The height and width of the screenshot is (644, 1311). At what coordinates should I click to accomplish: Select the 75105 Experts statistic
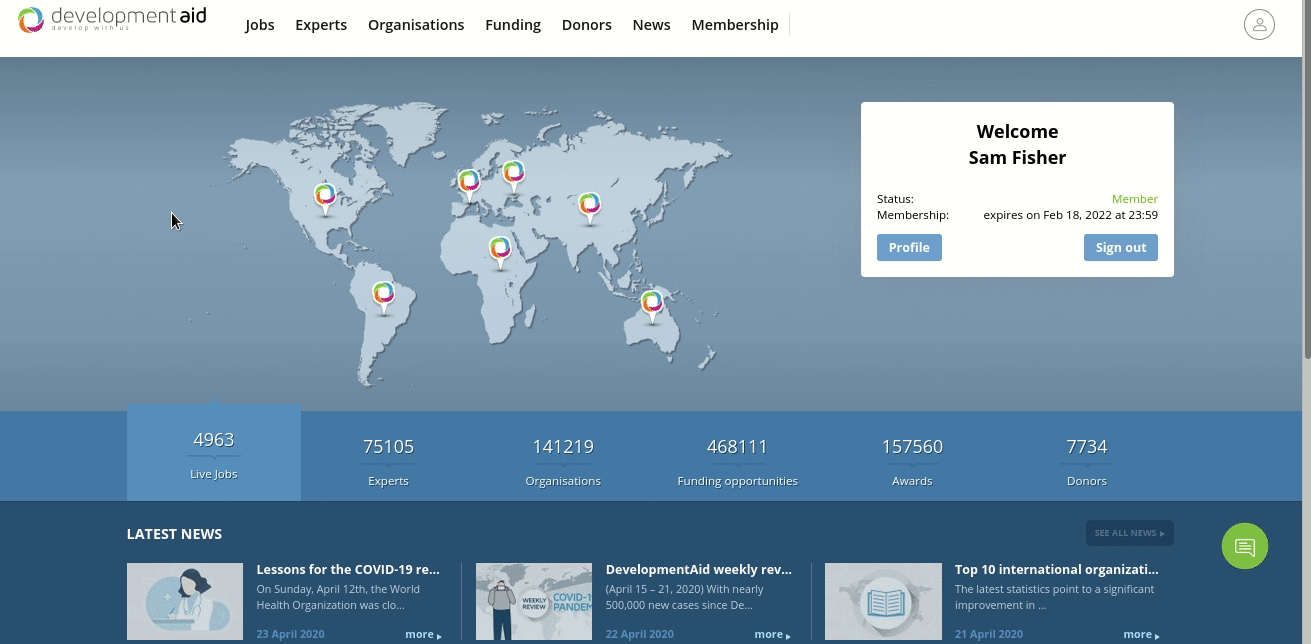[388, 460]
